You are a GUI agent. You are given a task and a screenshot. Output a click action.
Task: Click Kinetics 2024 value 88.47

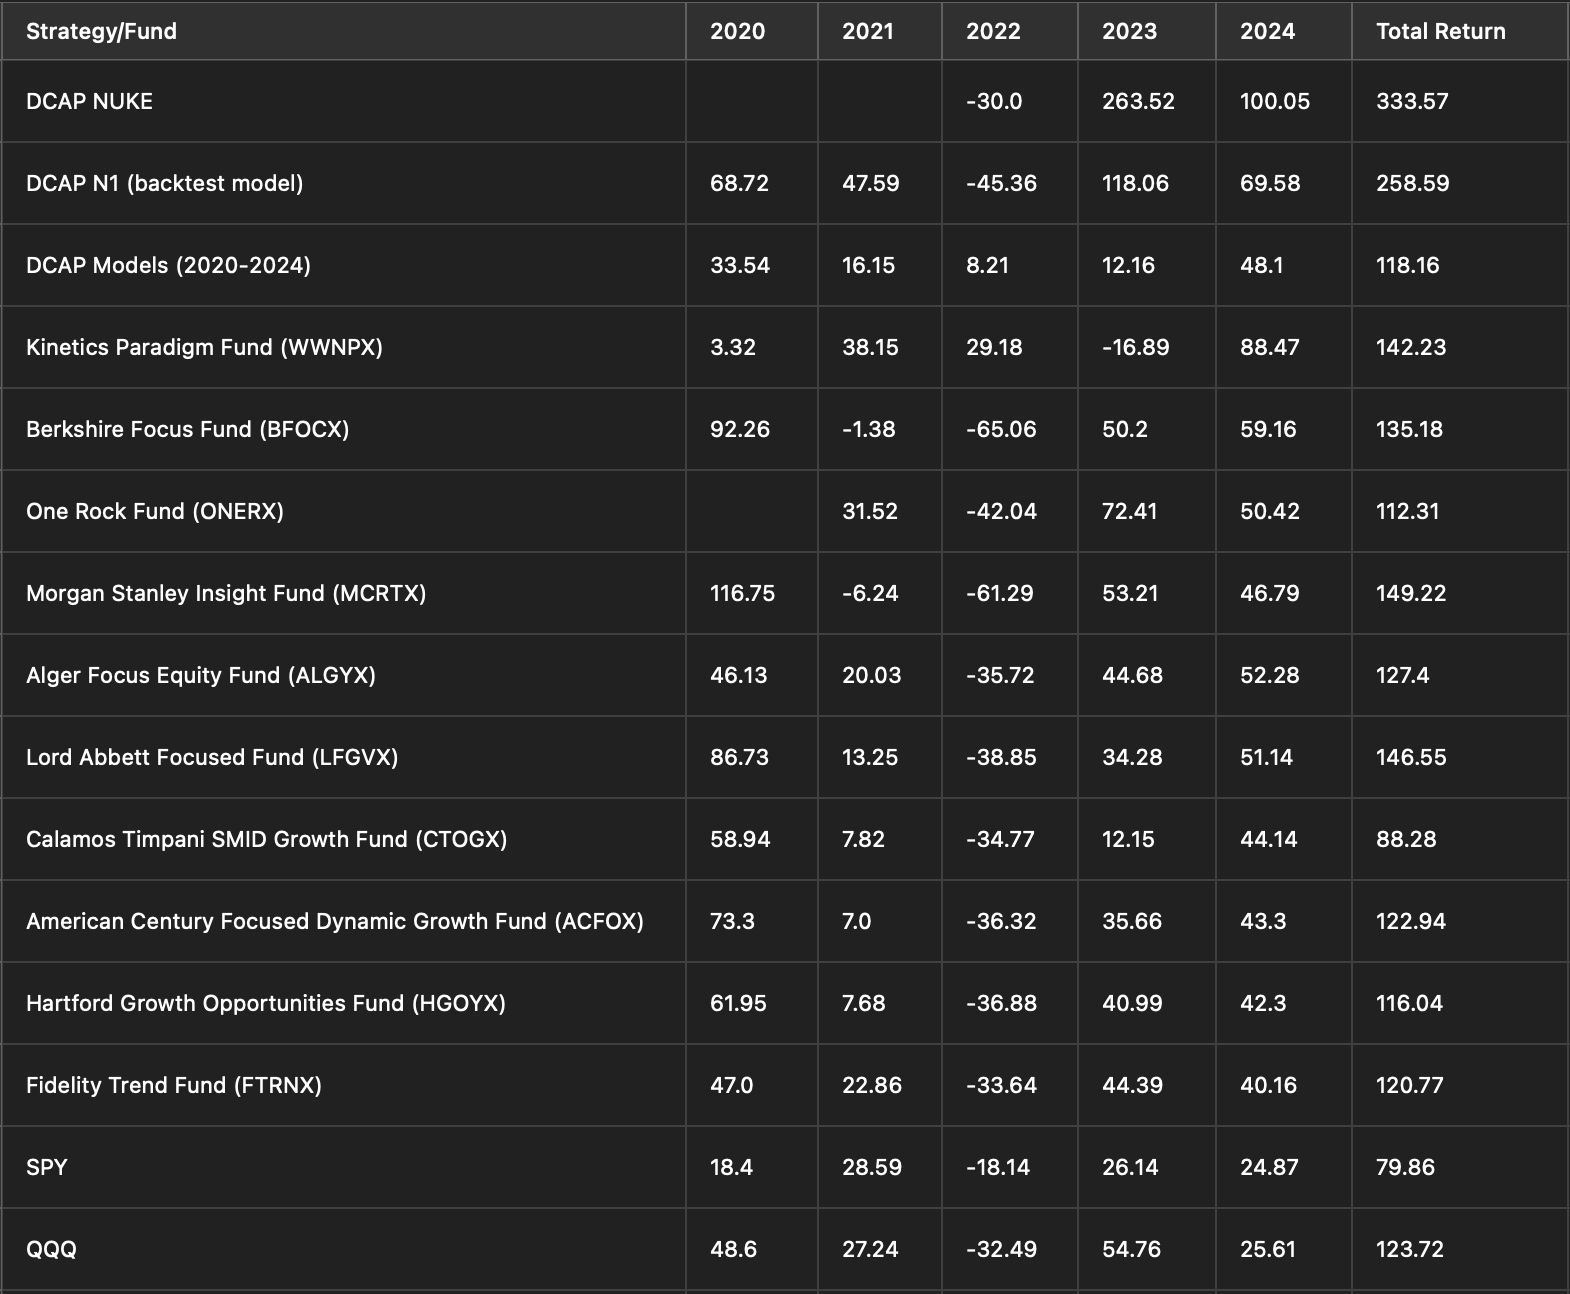pyautogui.click(x=1270, y=347)
